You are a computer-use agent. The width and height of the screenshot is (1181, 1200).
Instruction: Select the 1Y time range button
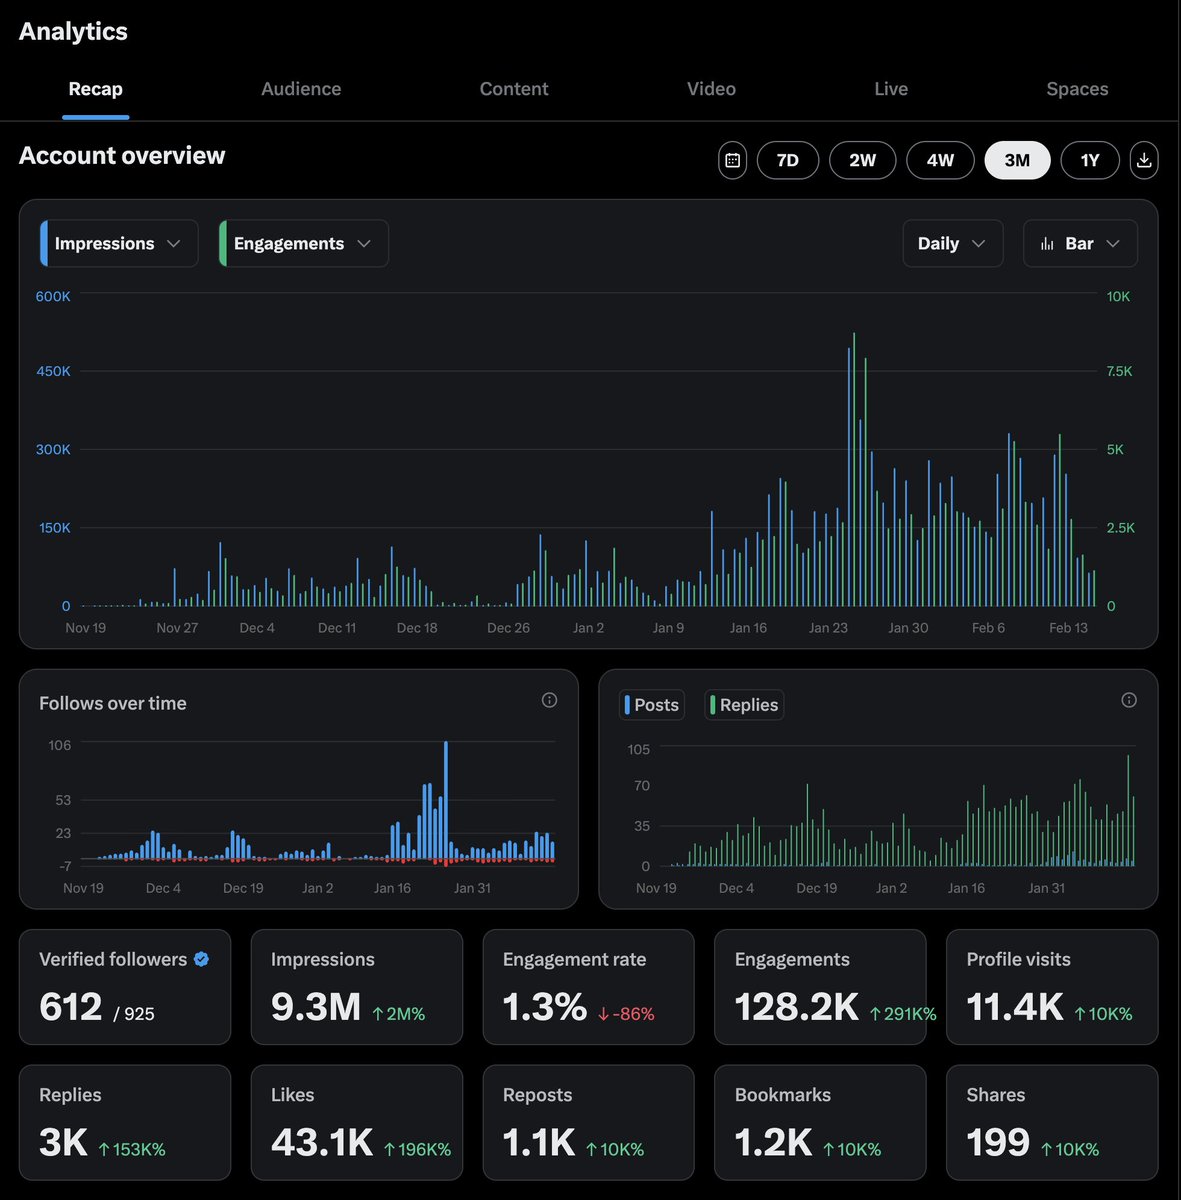pyautogui.click(x=1089, y=160)
